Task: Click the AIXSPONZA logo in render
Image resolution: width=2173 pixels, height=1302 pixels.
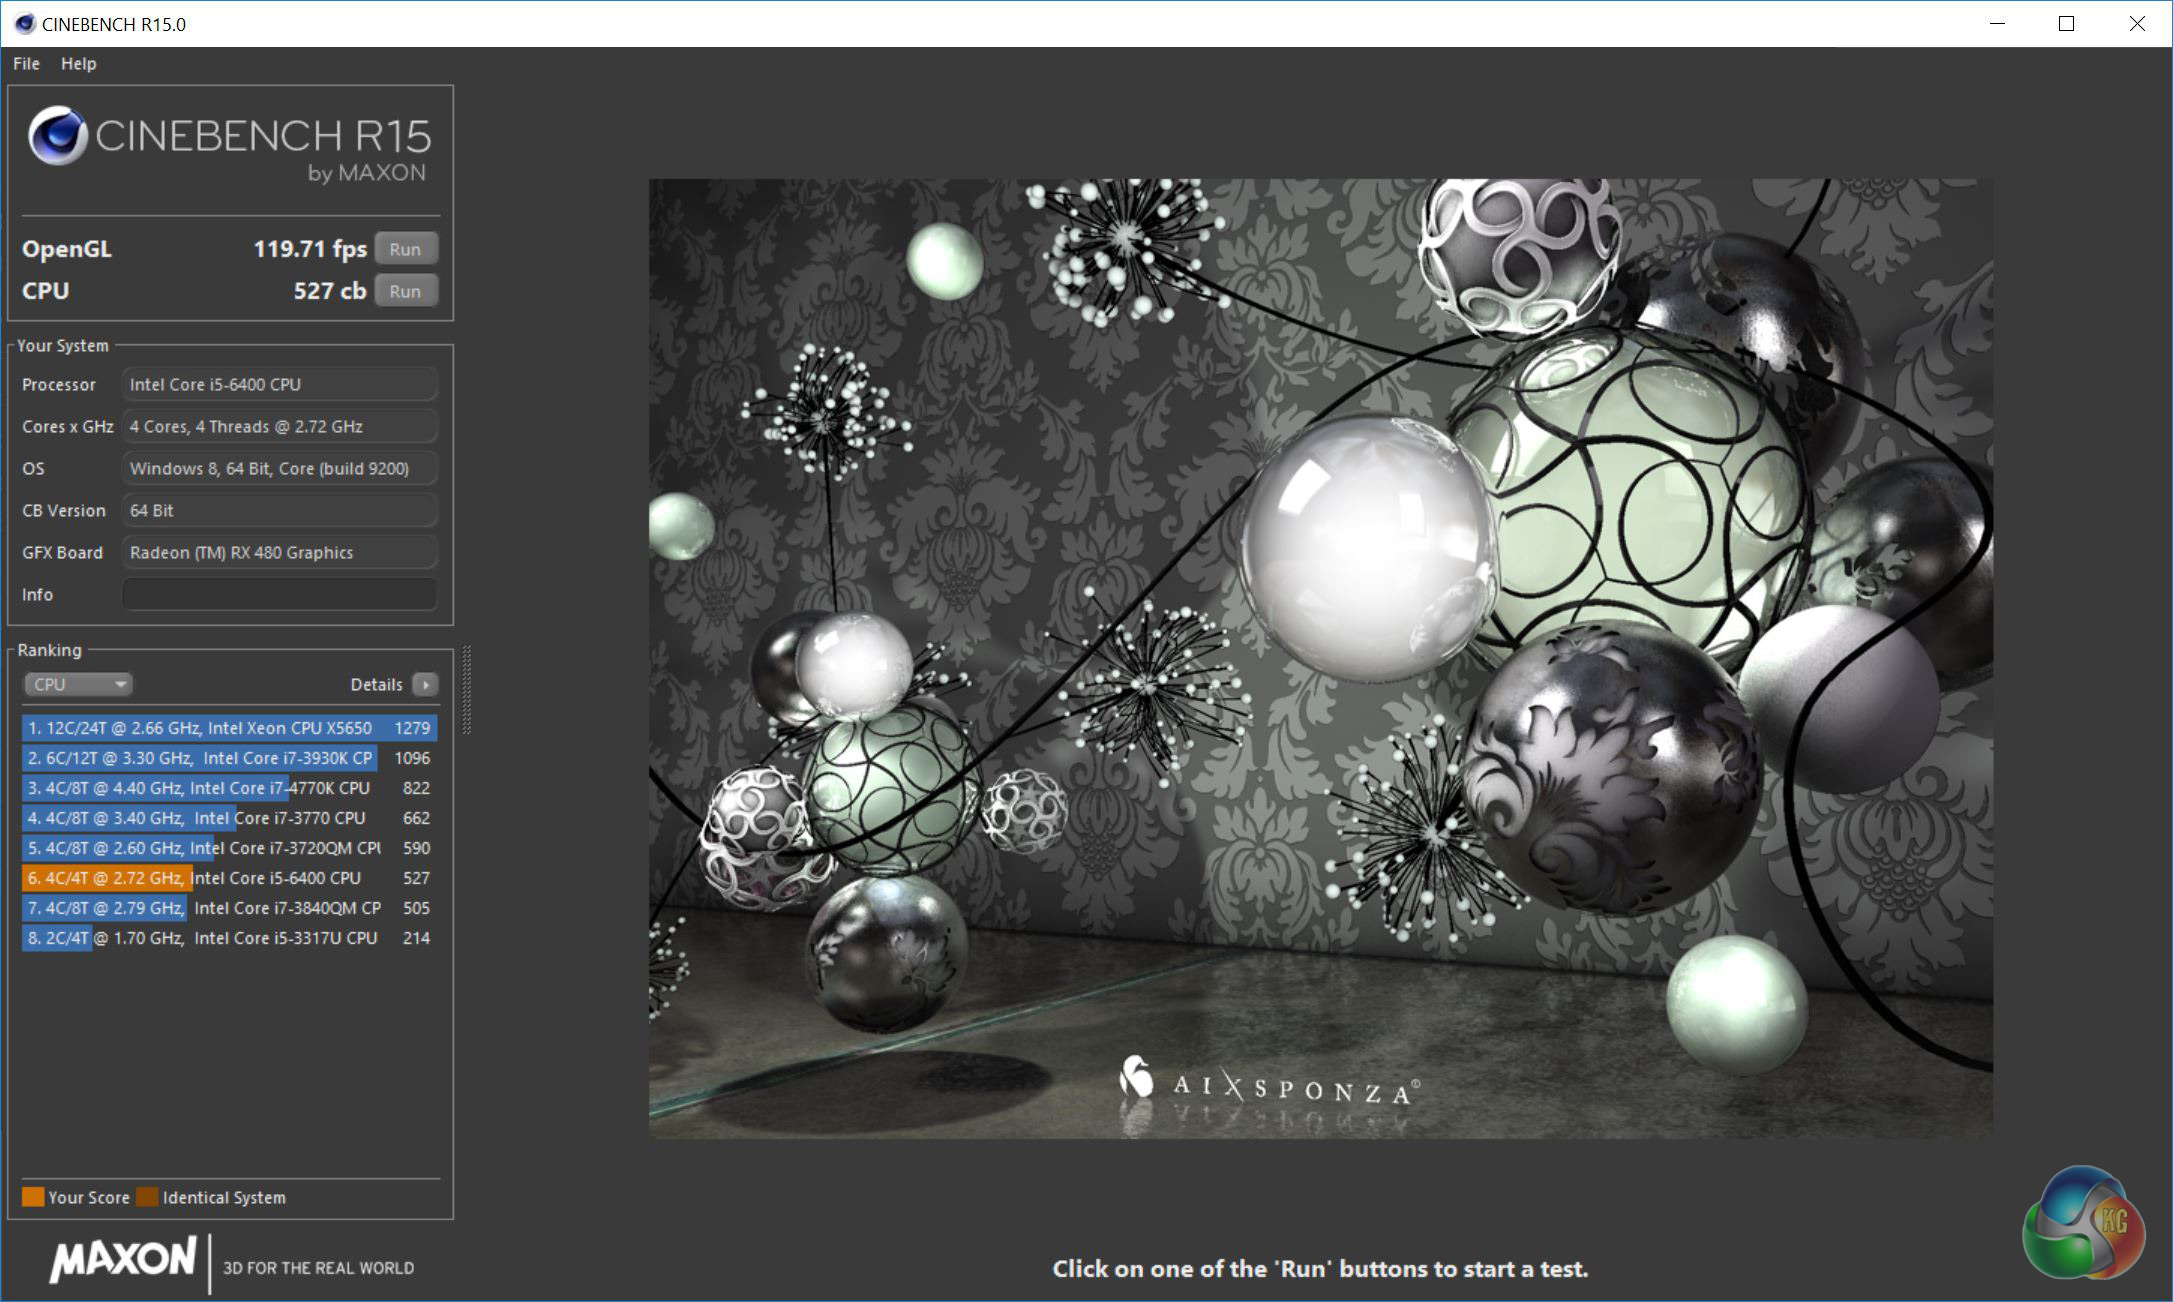Action: click(1268, 1086)
